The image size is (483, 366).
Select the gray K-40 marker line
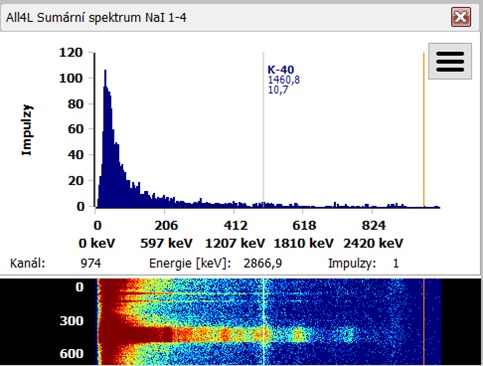(263, 130)
